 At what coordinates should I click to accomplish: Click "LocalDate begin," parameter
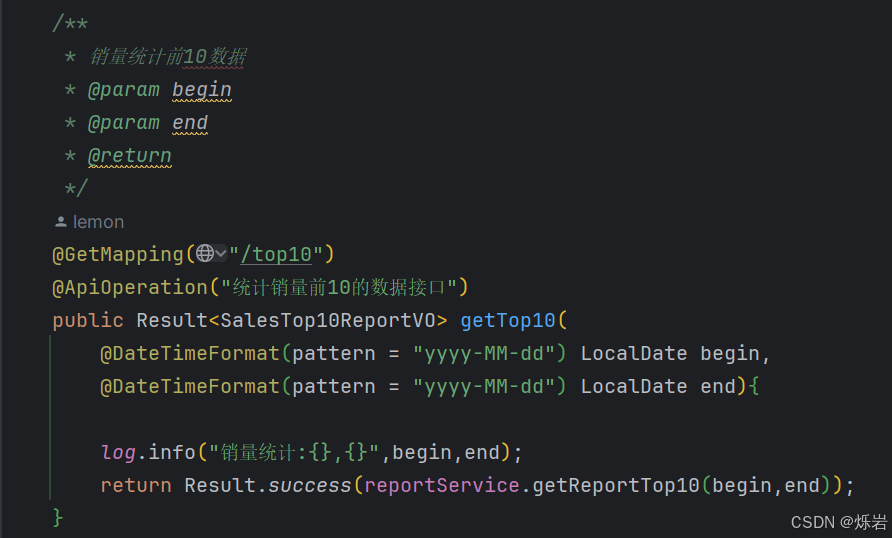point(675,353)
